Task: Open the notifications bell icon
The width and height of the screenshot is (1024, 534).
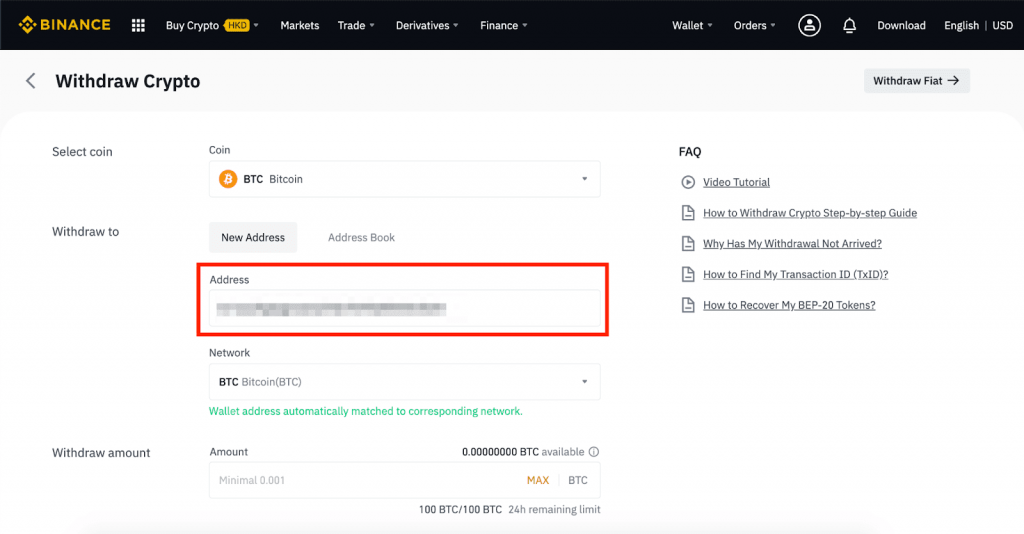Action: coord(849,25)
